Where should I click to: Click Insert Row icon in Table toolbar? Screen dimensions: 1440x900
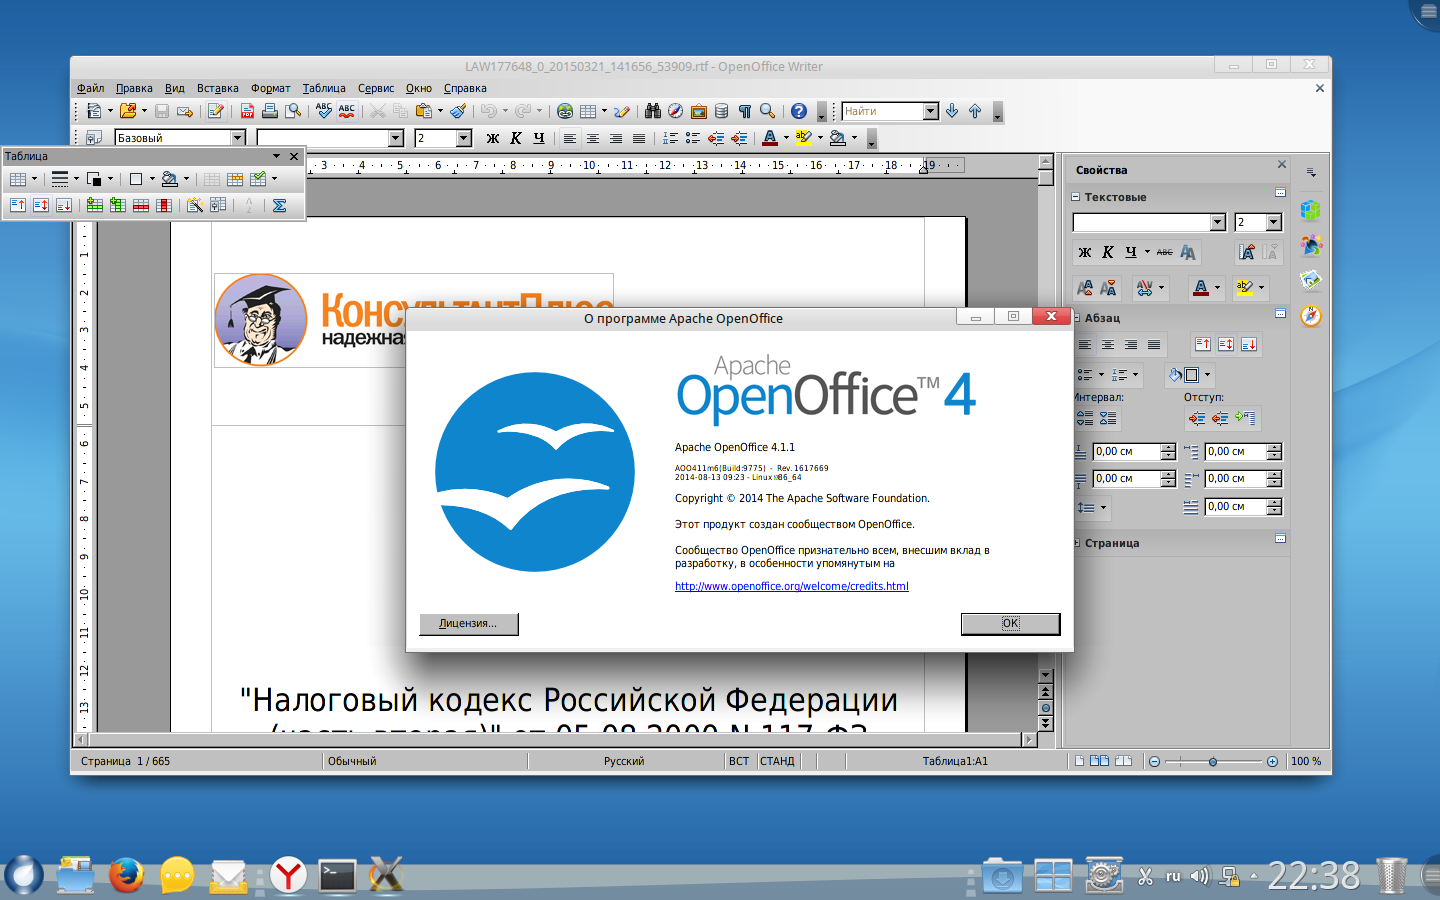coord(95,205)
